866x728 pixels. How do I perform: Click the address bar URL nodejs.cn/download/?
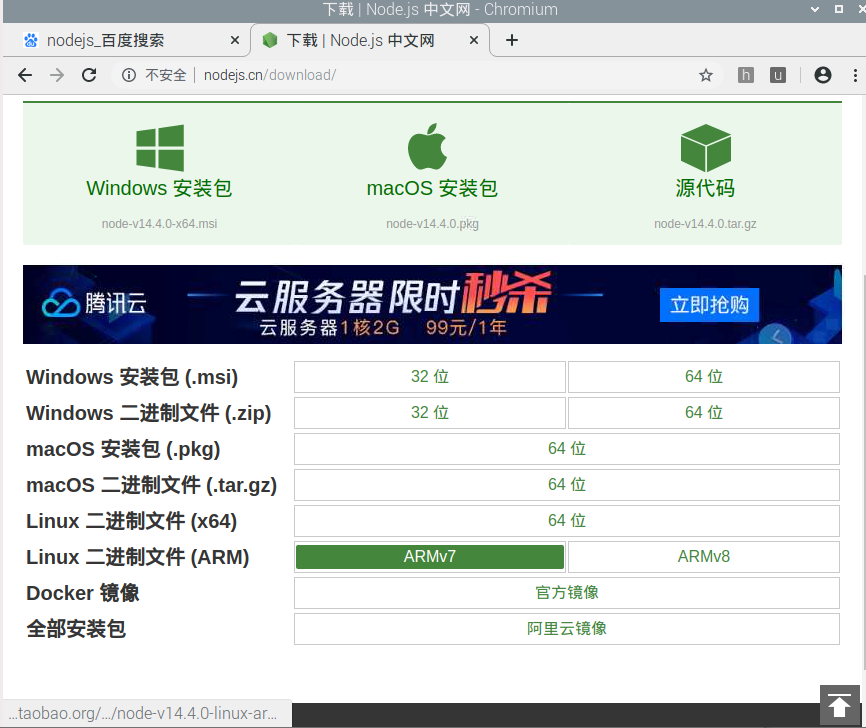[270, 75]
